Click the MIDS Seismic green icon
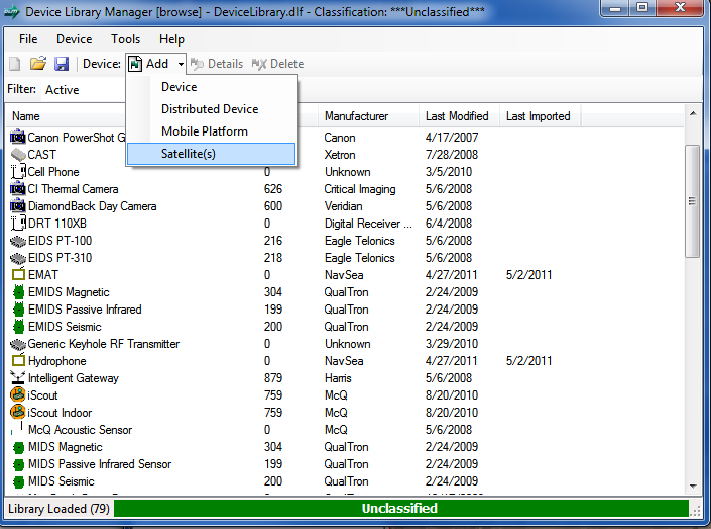Screen dimensions: 711x529 click(18, 482)
